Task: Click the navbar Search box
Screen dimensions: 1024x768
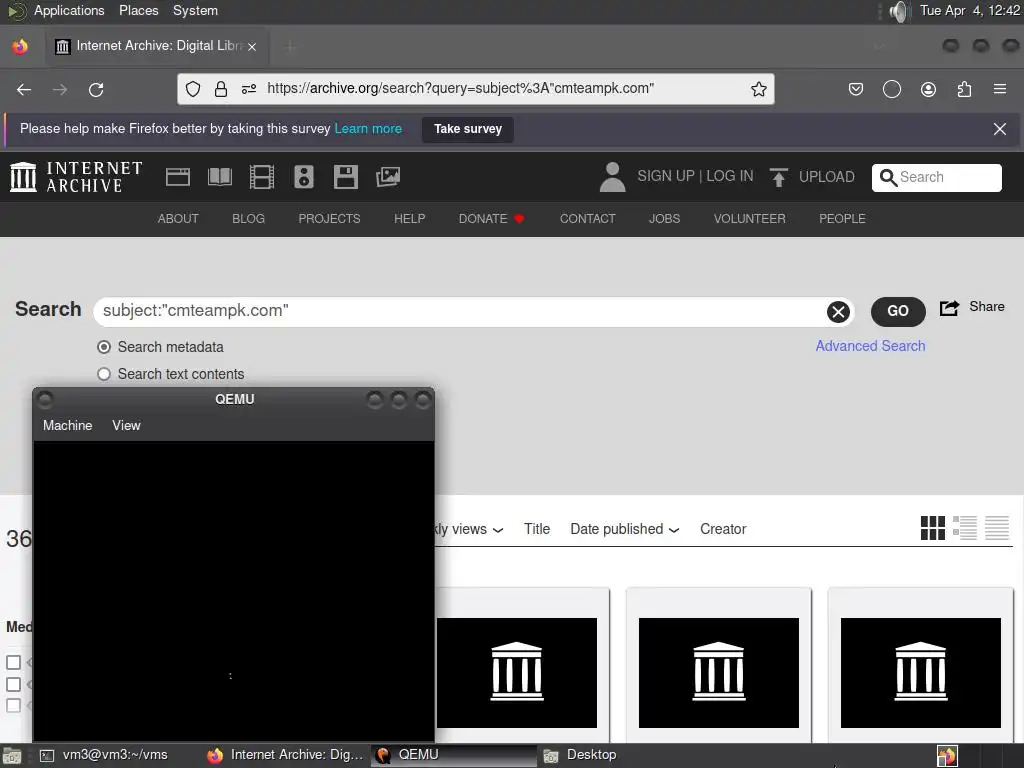Action: pyautogui.click(x=936, y=178)
